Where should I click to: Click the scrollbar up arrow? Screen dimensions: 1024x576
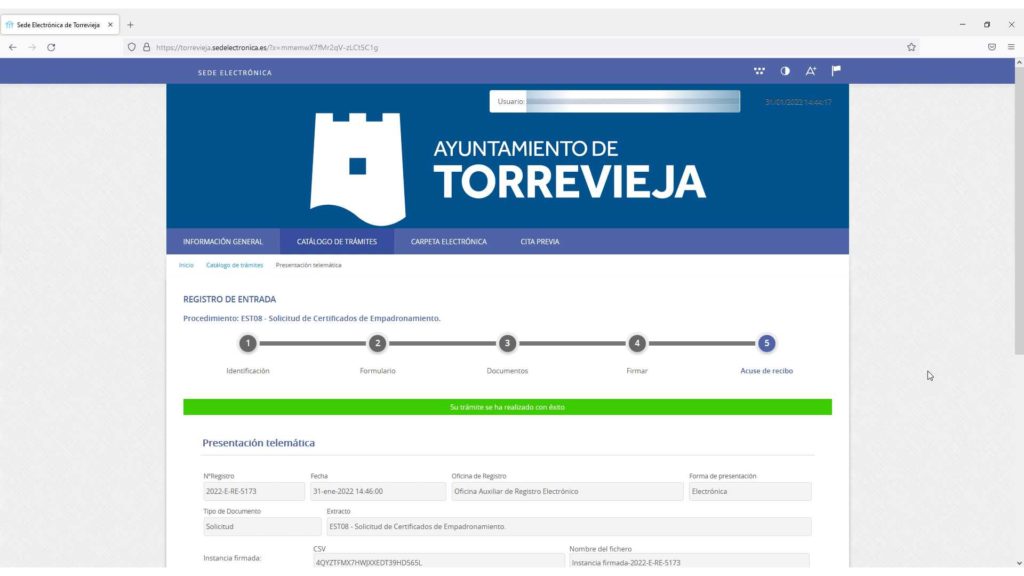coord(1019,62)
